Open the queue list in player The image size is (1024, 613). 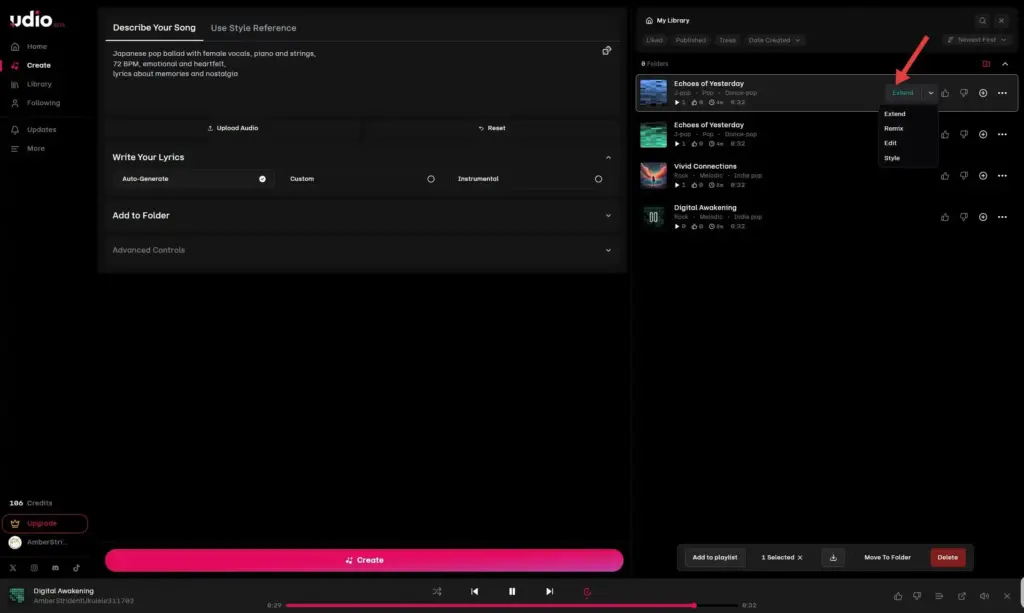(939, 596)
